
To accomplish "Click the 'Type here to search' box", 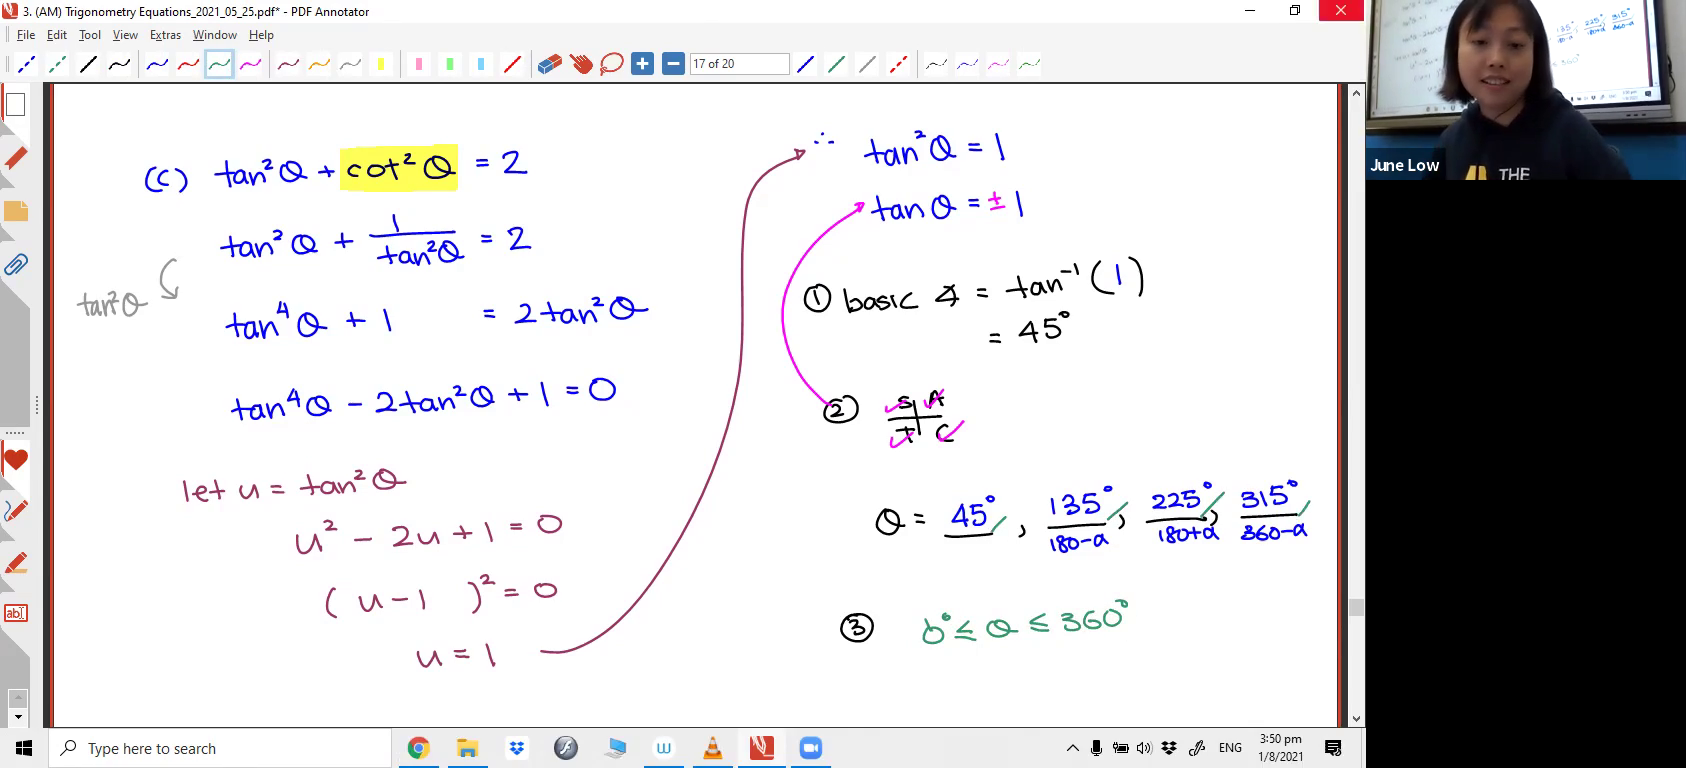I will click(220, 748).
